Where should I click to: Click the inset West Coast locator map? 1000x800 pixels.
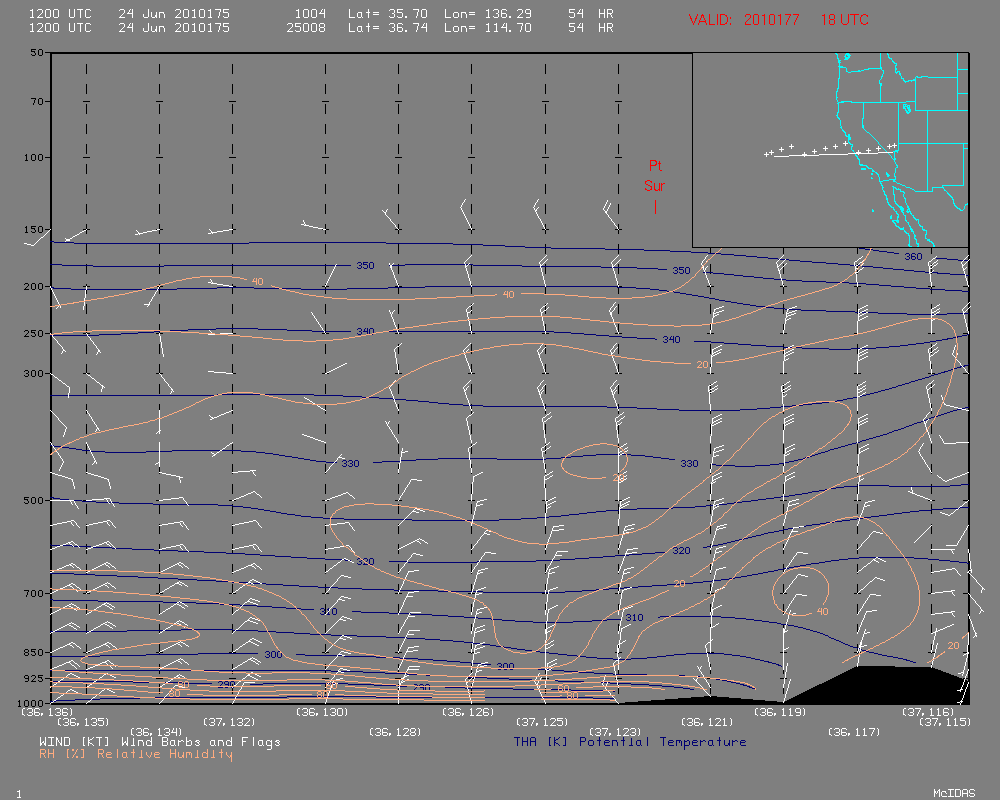pos(830,150)
